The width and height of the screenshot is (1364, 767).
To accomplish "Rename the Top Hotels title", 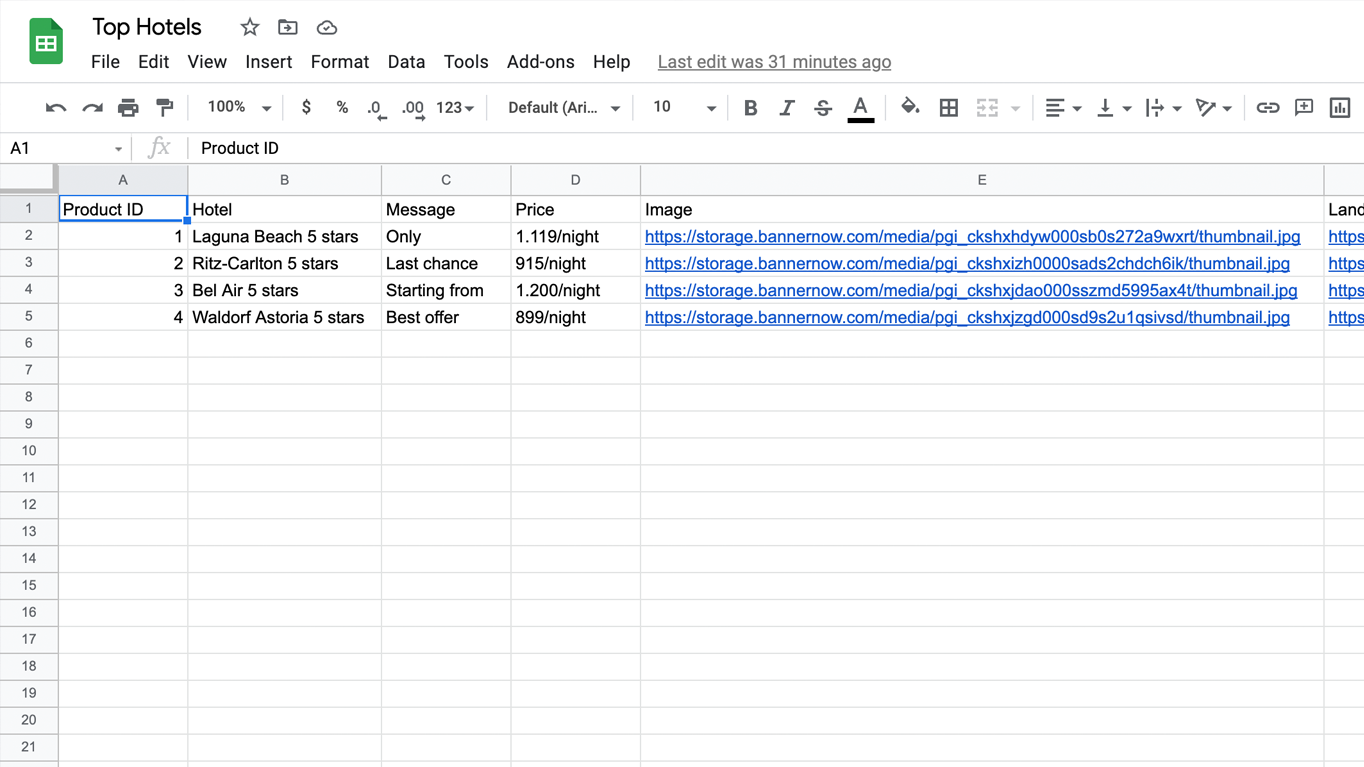I will tap(147, 27).
